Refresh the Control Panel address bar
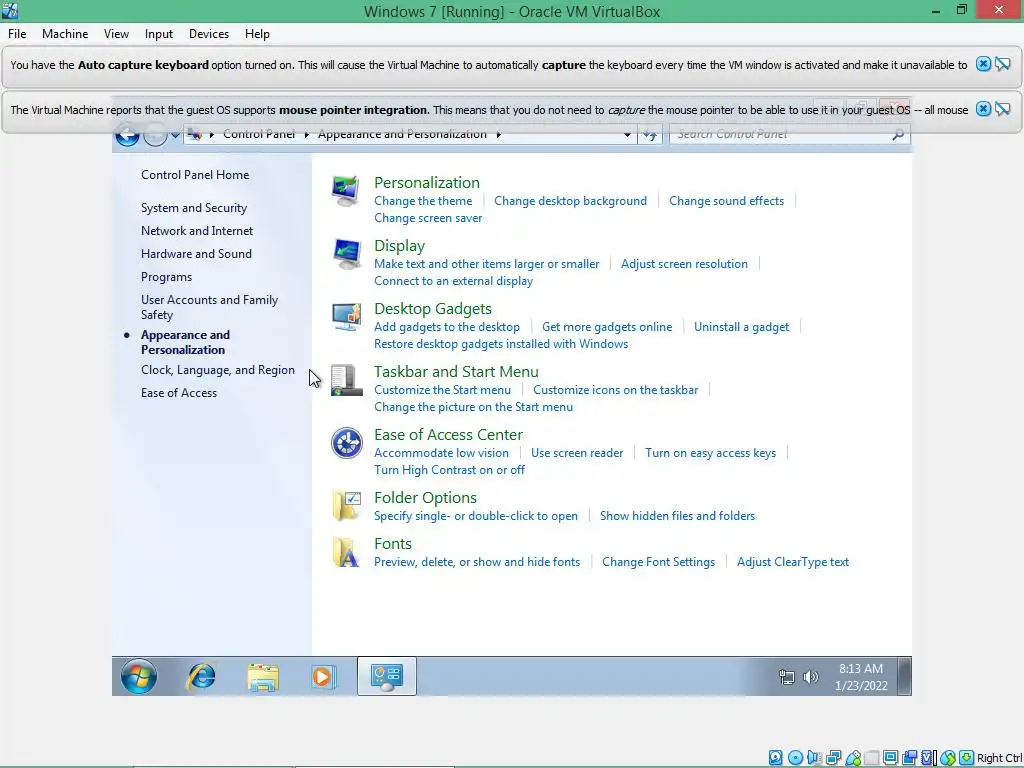Screen dimensions: 1024x768 [x=650, y=135]
